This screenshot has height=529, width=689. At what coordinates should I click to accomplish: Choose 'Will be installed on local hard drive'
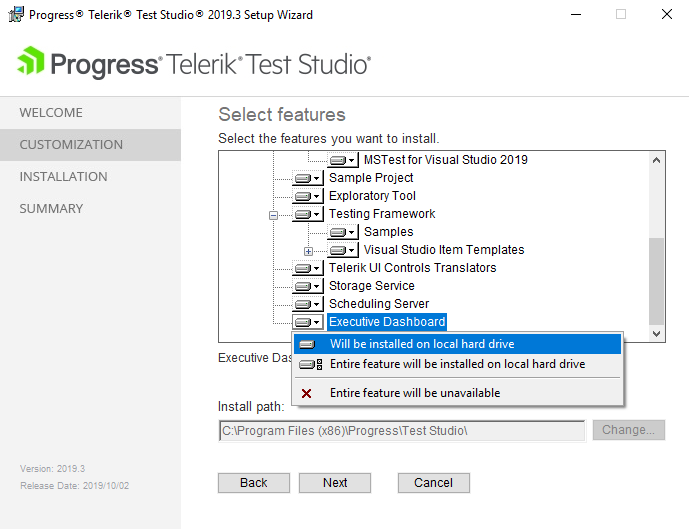[x=457, y=344]
